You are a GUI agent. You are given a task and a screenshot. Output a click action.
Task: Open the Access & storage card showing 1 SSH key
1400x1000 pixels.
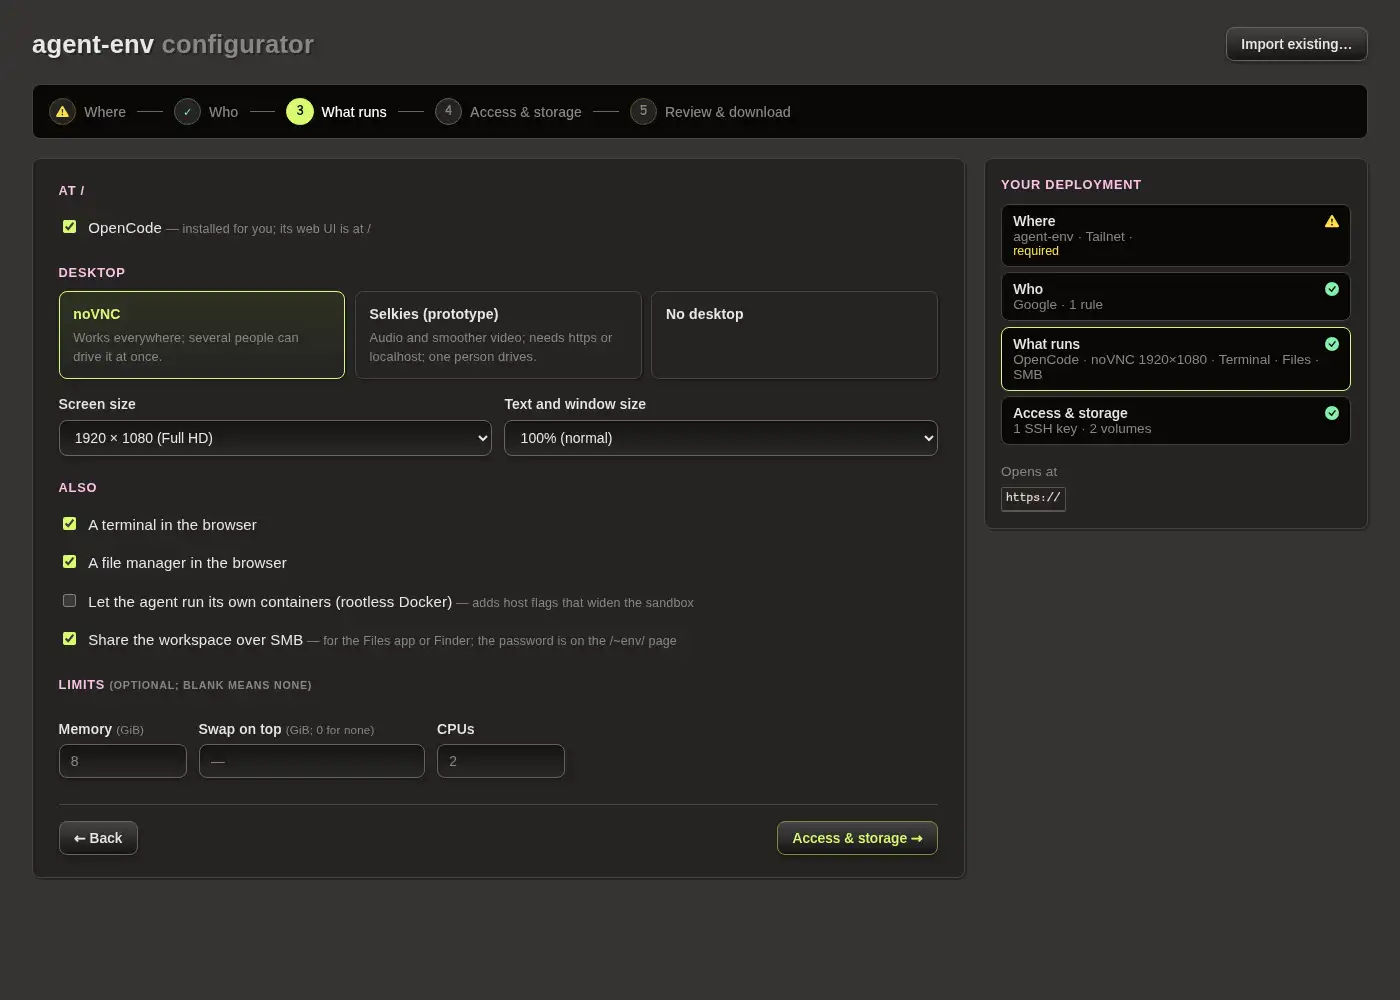1176,421
